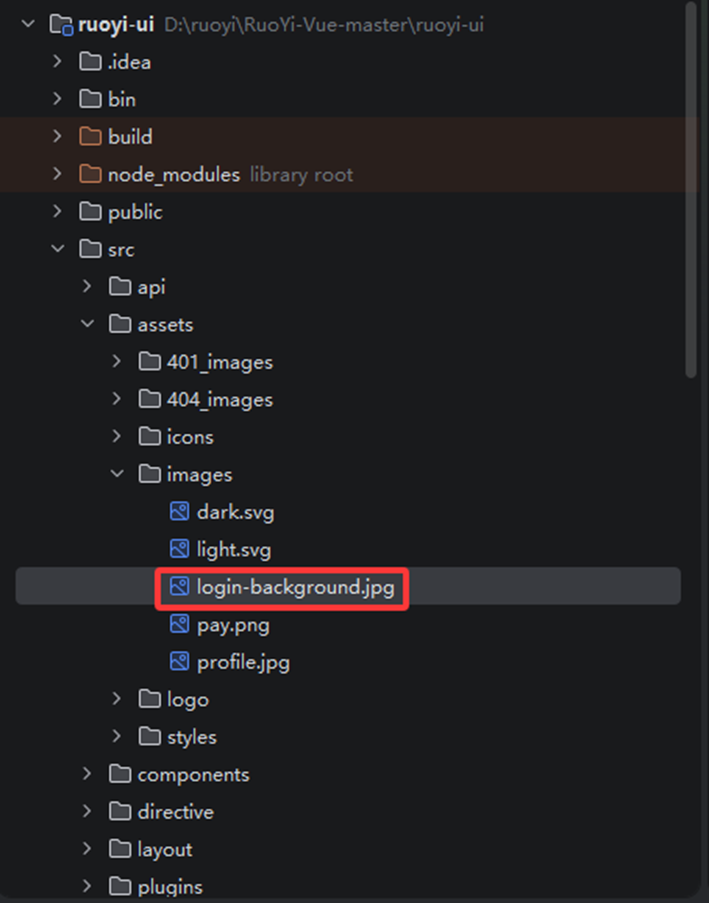Click the pay.png image file icon
Image resolution: width=709 pixels, height=903 pixels.
[x=179, y=624]
